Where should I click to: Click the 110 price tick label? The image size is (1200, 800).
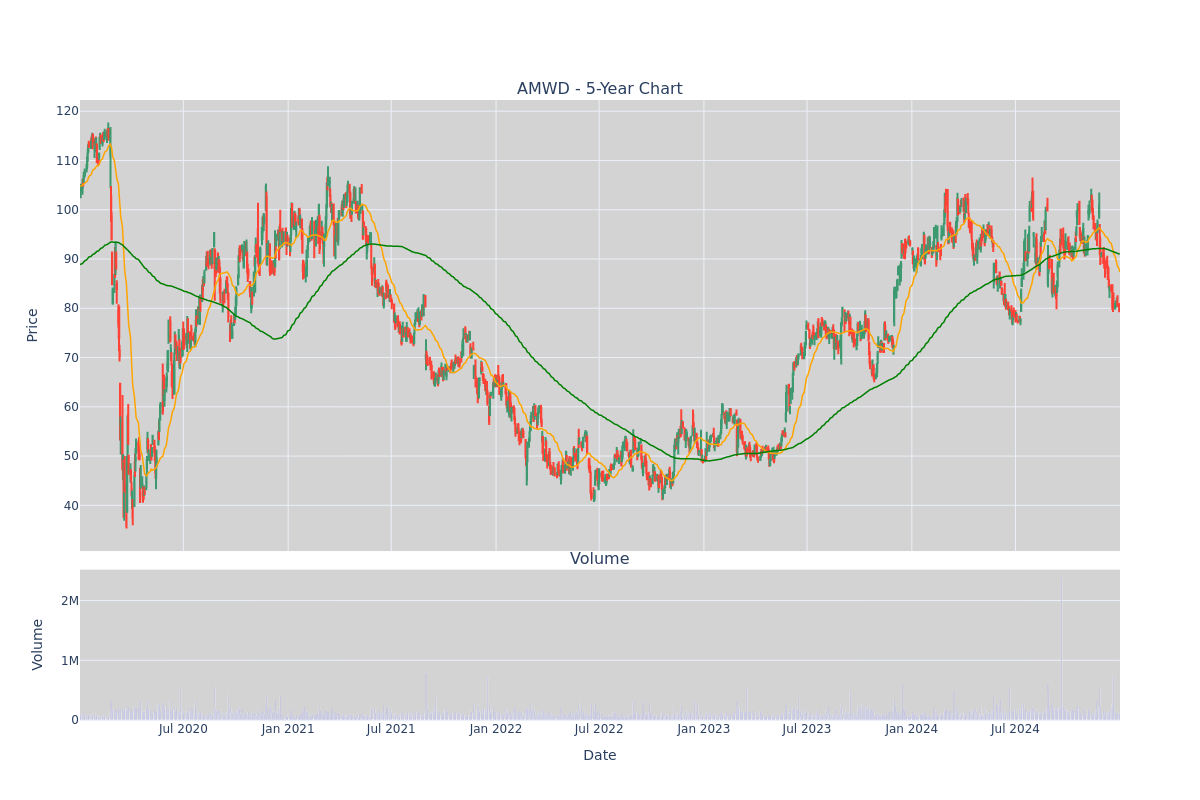67,161
